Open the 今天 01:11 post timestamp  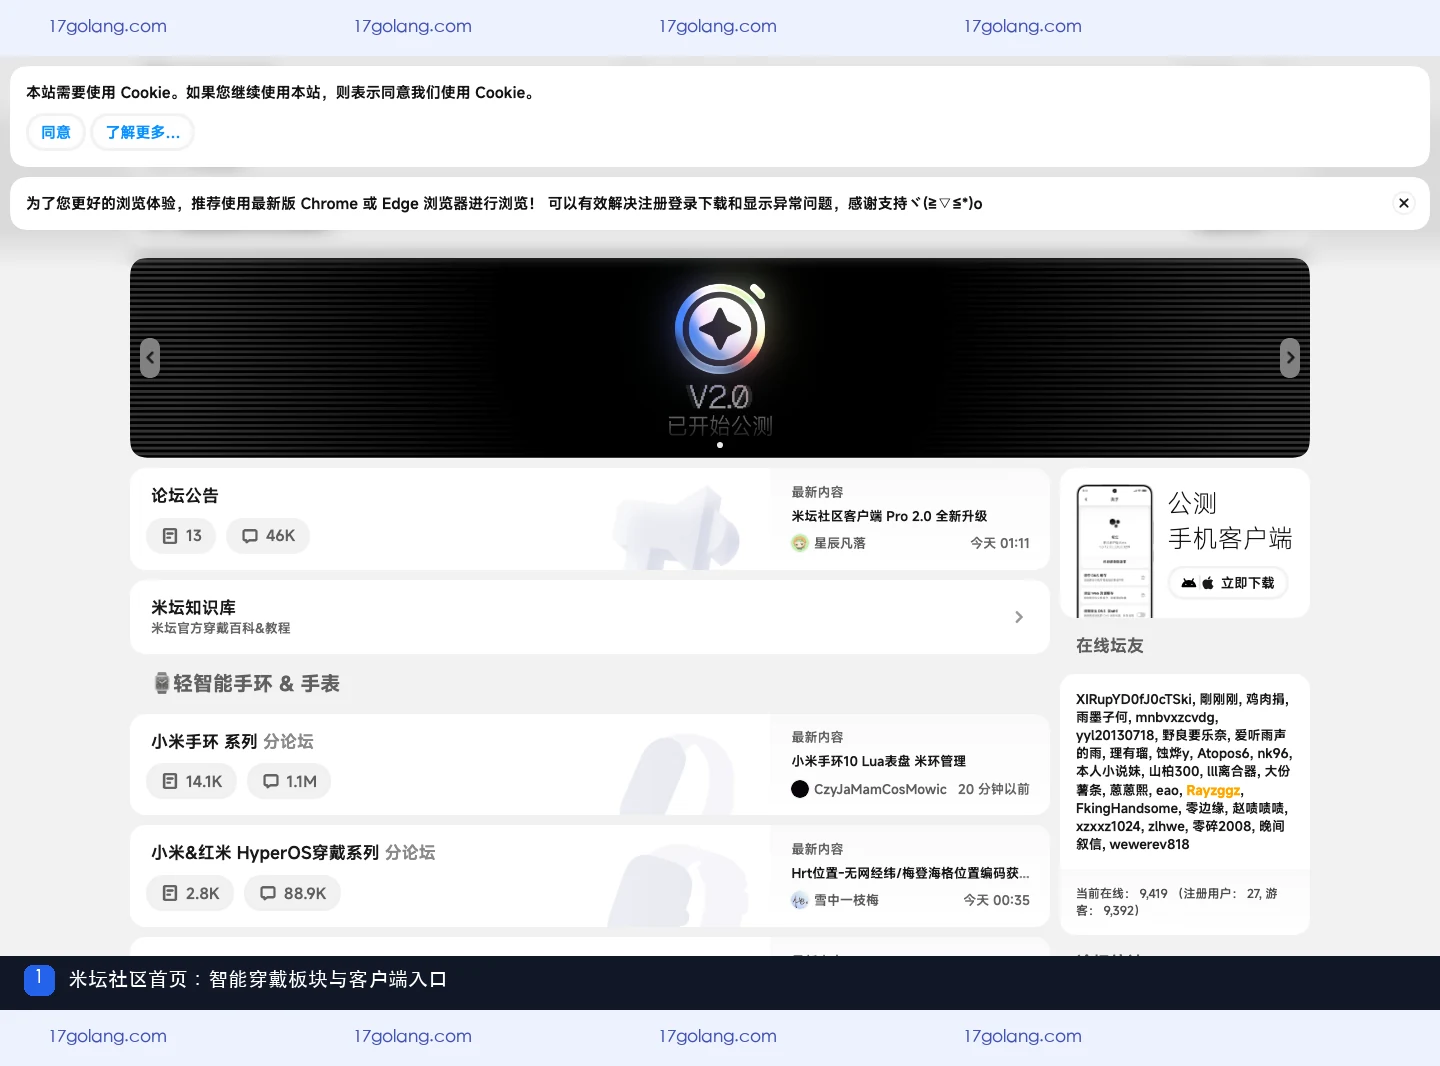1000,543
